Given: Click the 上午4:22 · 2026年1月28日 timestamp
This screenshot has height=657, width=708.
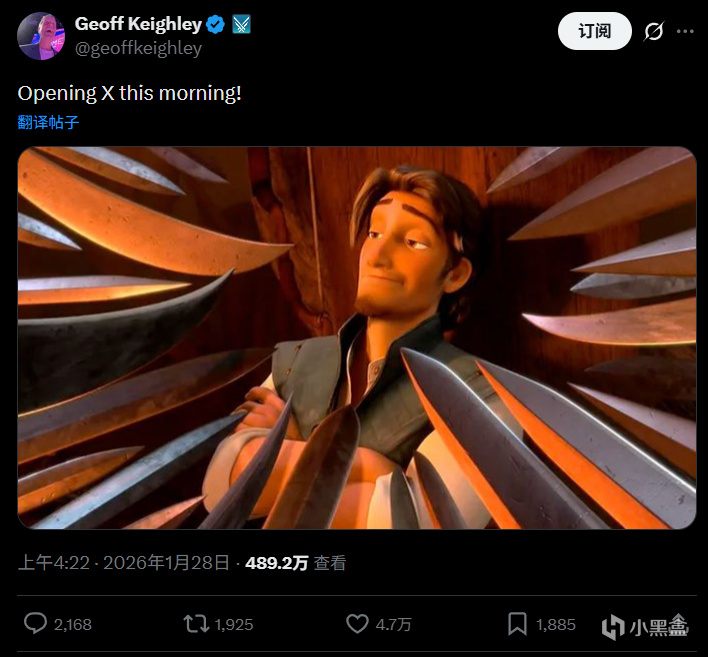Looking at the screenshot, I should 123,563.
